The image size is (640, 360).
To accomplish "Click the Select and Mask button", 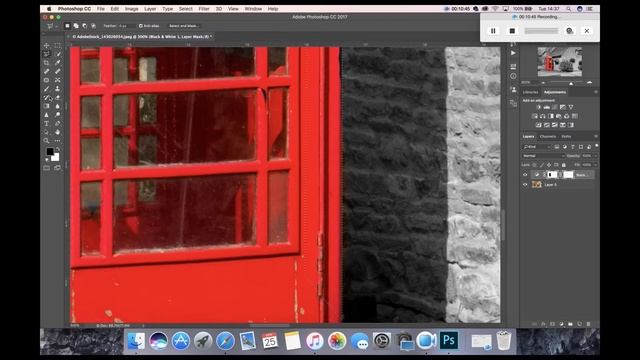I will pos(183,26).
